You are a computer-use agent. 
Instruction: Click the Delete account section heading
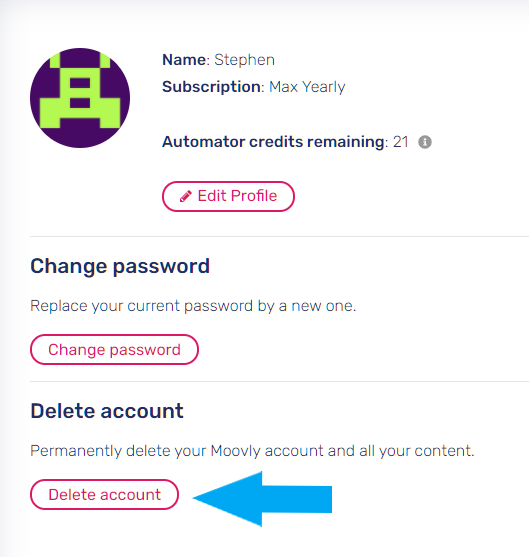click(107, 411)
